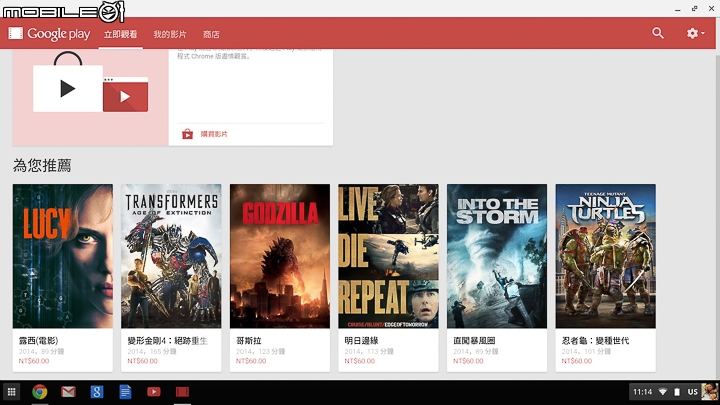
Task: Open the Godzilla movie poster
Action: [280, 256]
